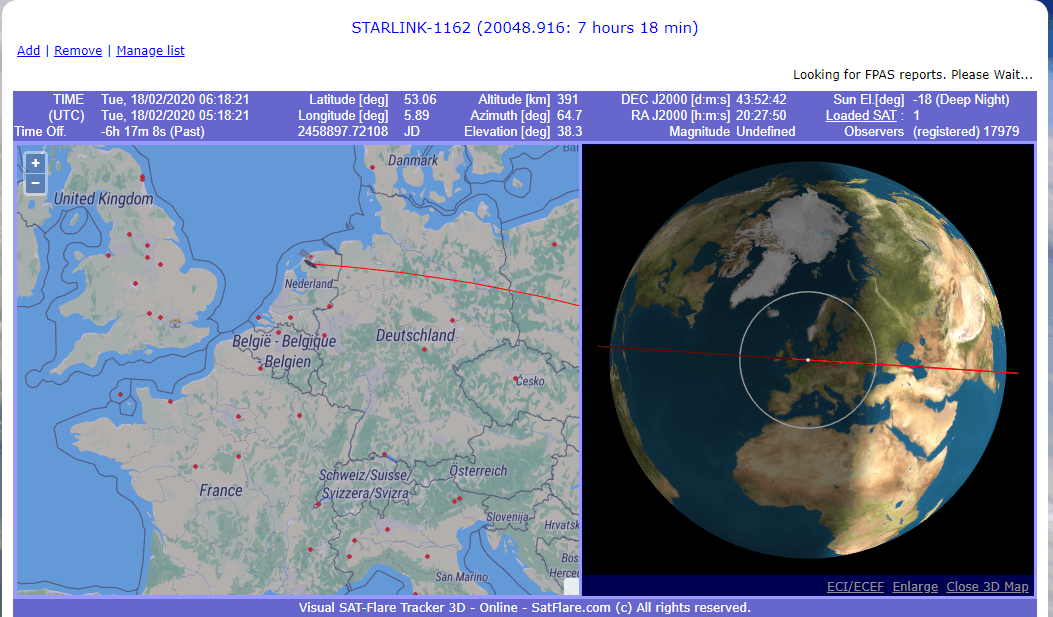Click the local time value 06:18:21
1053x617 pixels.
click(224, 99)
